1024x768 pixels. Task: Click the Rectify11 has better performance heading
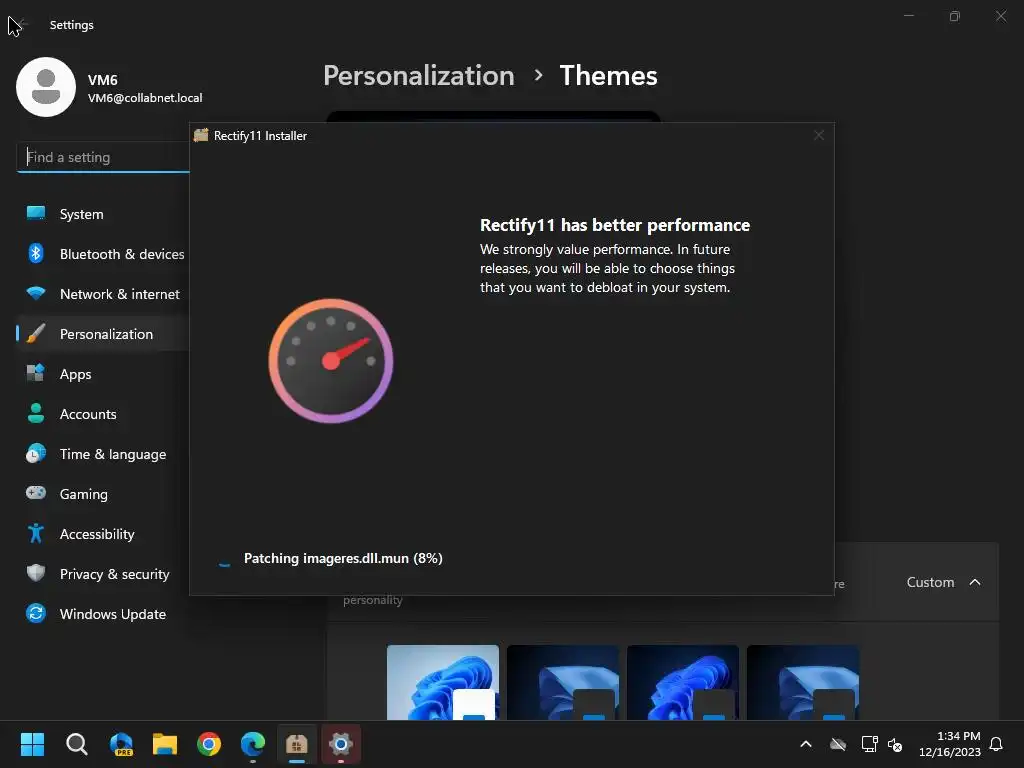pyautogui.click(x=615, y=225)
